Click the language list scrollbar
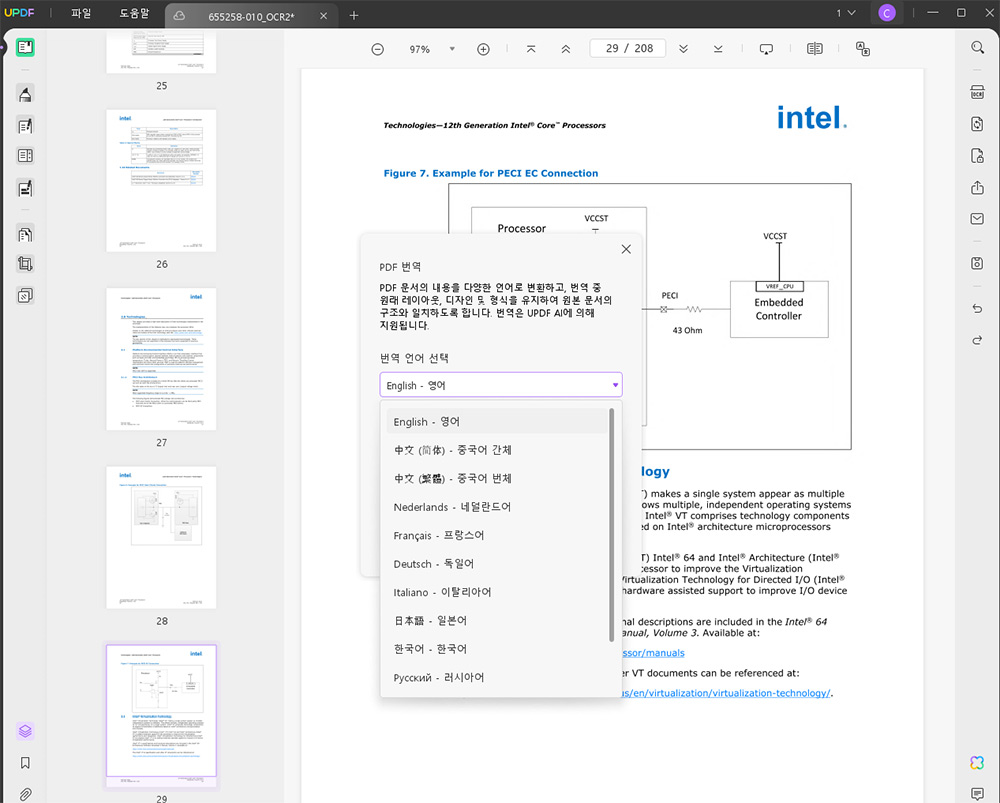This screenshot has width=1000, height=803. coord(612,524)
